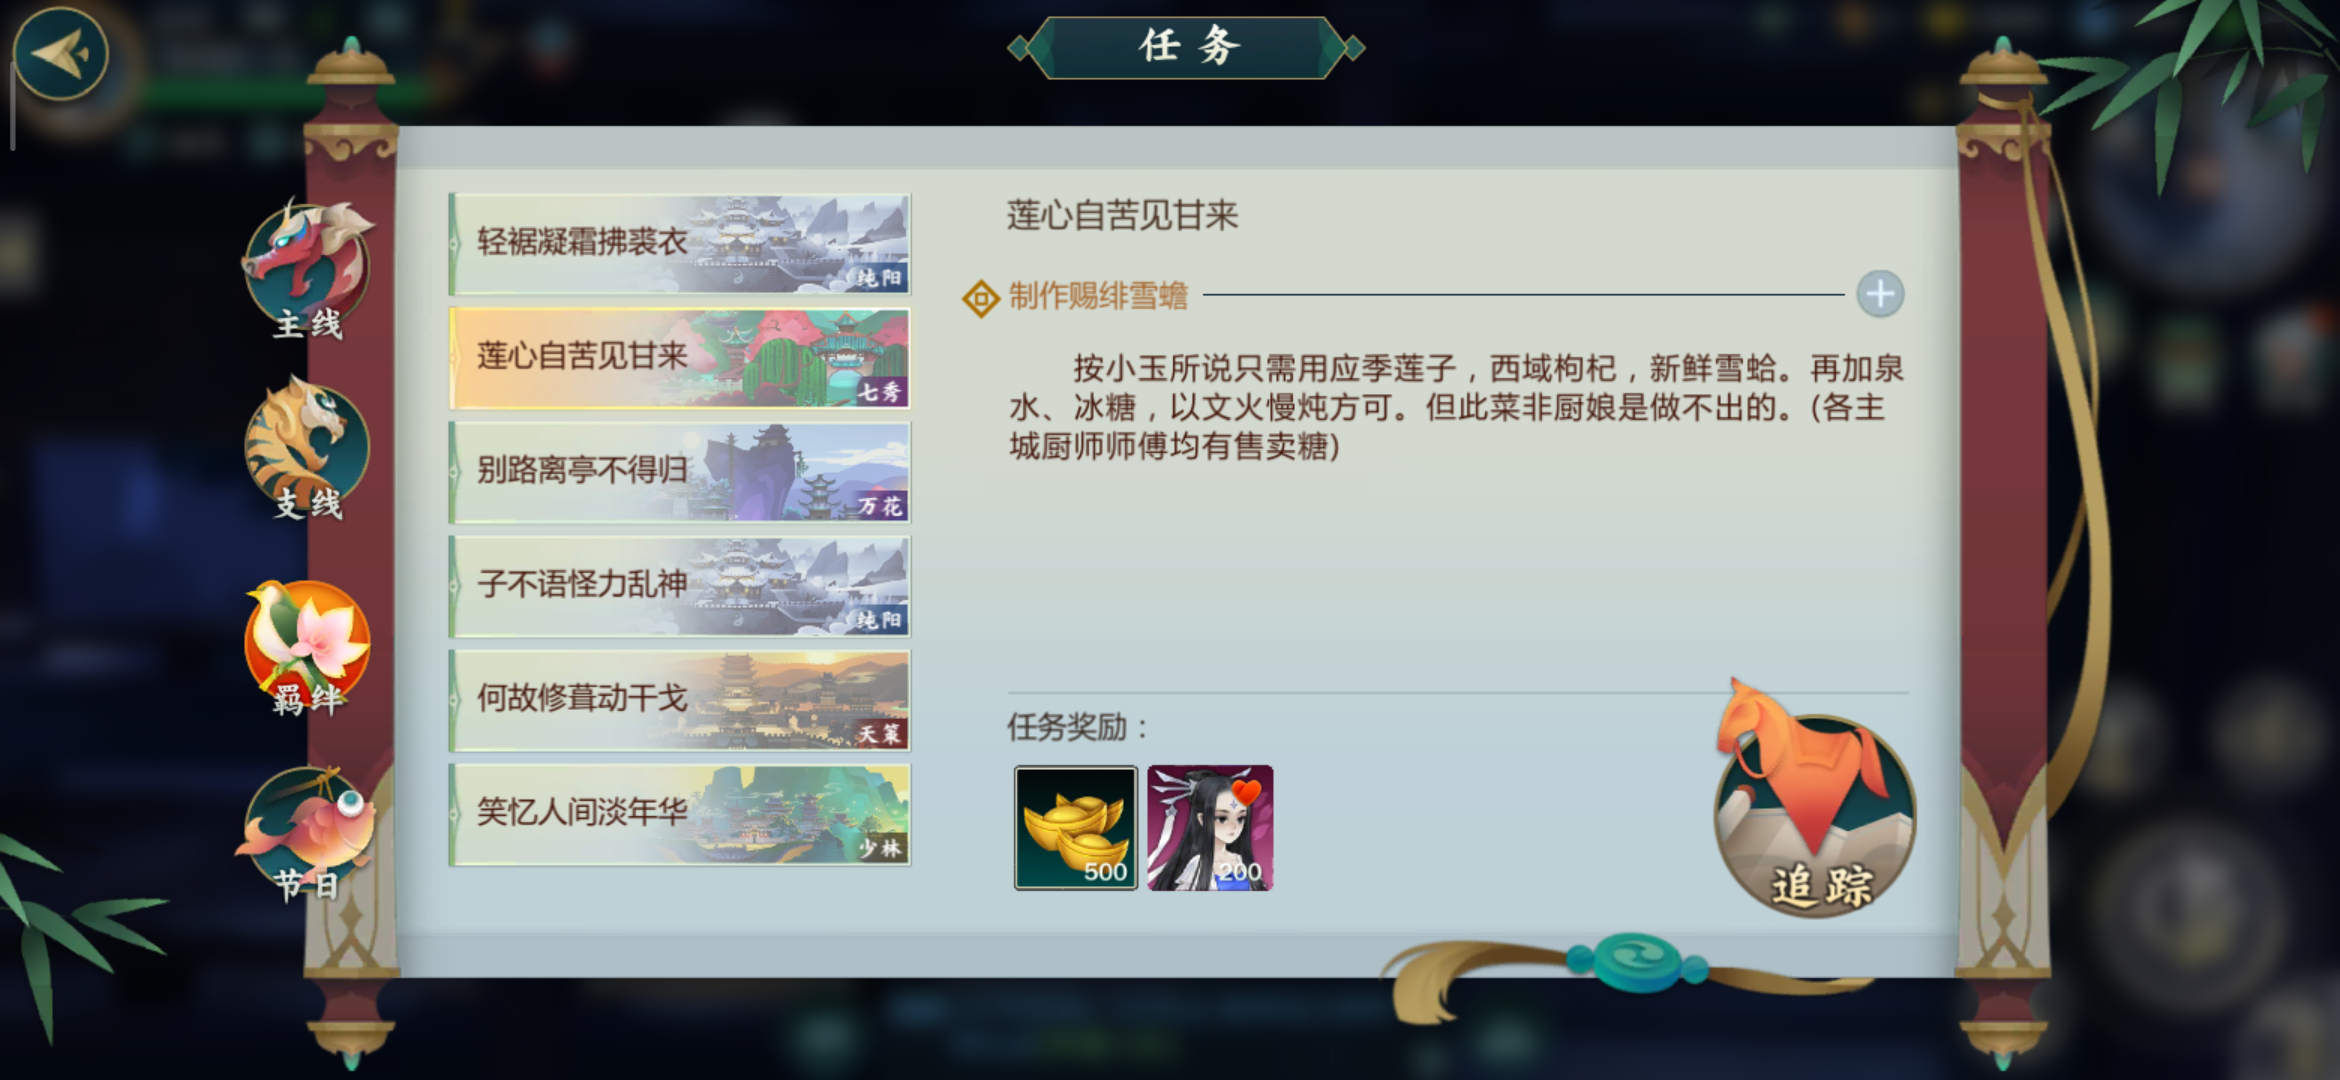This screenshot has width=2340, height=1080.
Task: Select quest 何故修葺动干戈
Action: point(680,700)
